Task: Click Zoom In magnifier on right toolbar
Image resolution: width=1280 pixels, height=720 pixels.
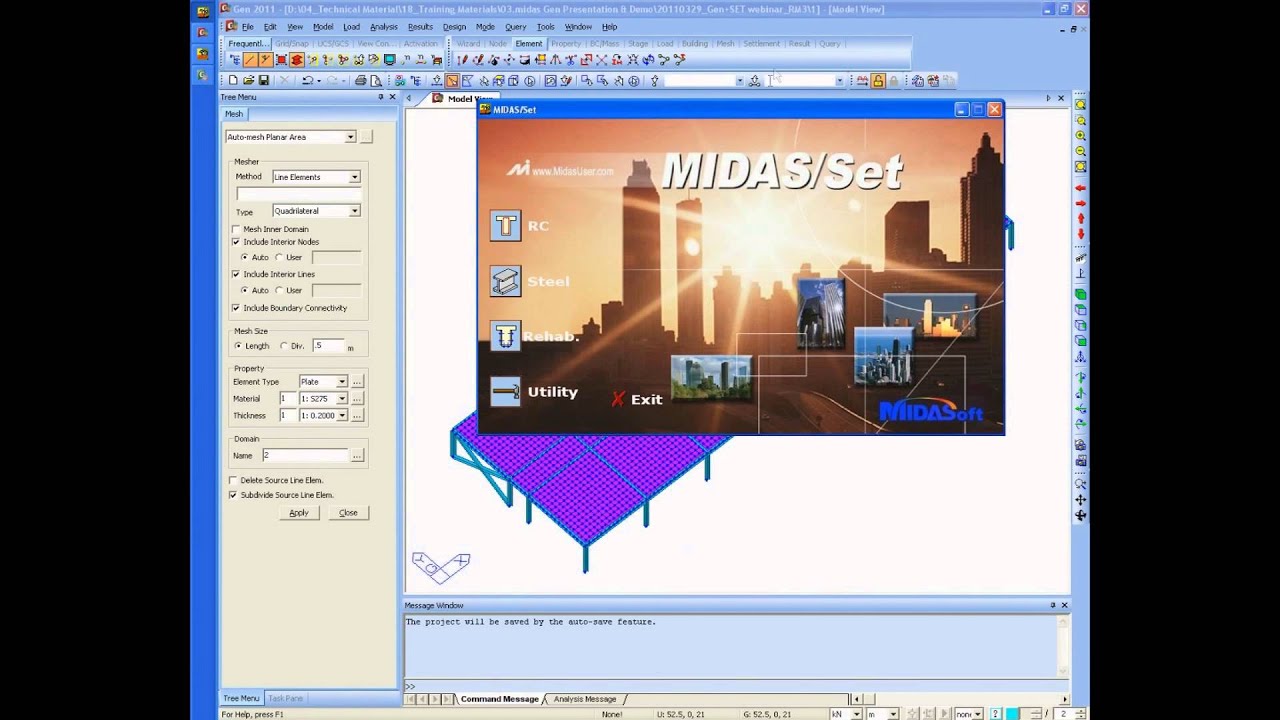Action: pos(1081,135)
